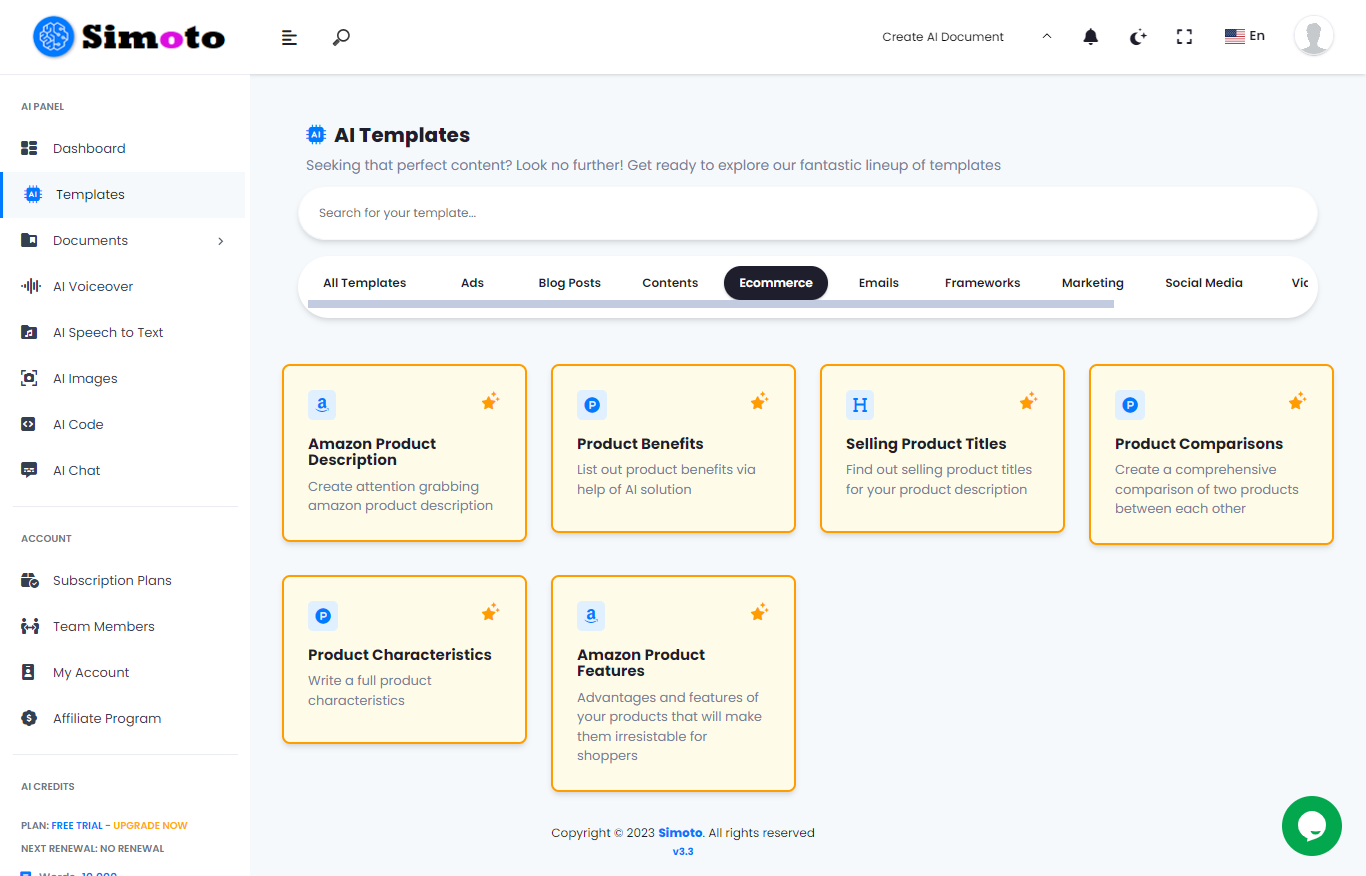Select the Frameworks category tab

pyautogui.click(x=983, y=283)
